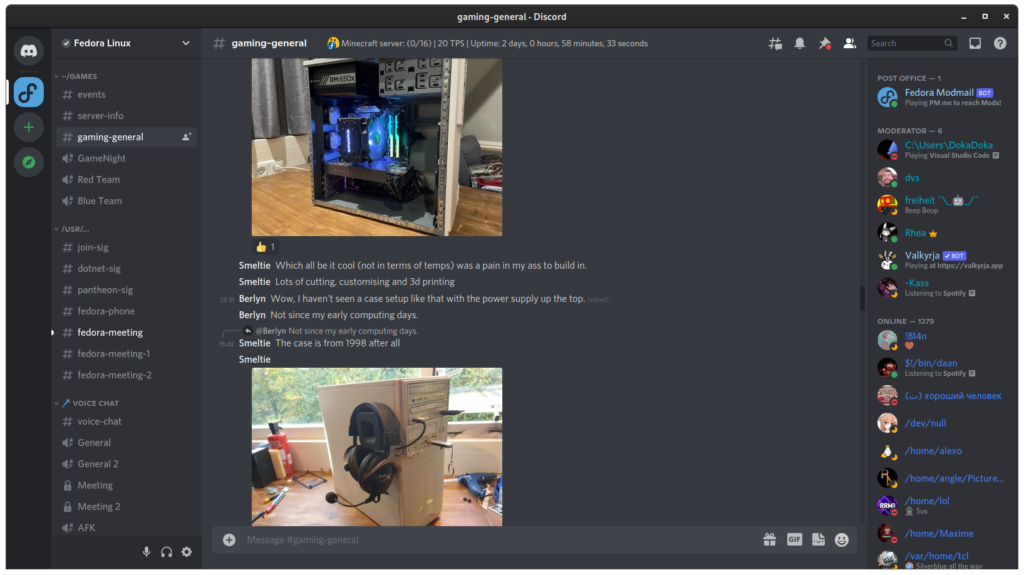This screenshot has width=1024, height=575.
Task: Toggle headphone deafen
Action: tap(167, 552)
